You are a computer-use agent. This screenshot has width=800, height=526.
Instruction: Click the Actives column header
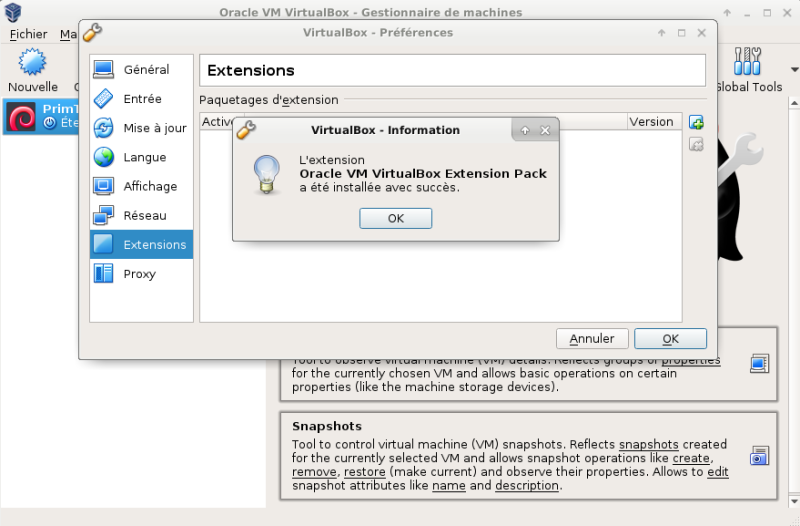(x=217, y=122)
